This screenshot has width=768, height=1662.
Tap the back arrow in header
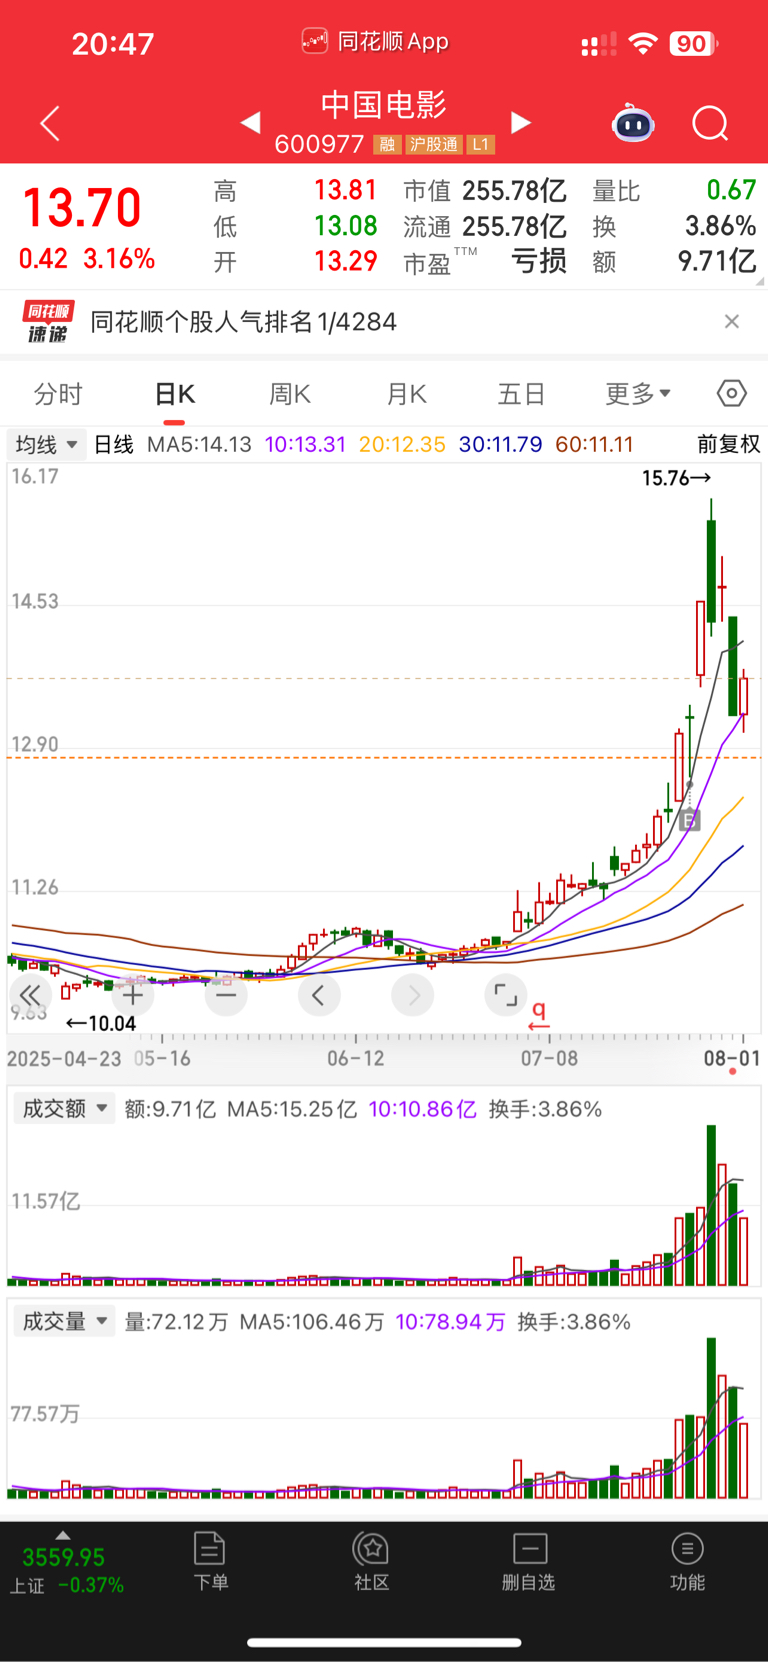point(50,123)
